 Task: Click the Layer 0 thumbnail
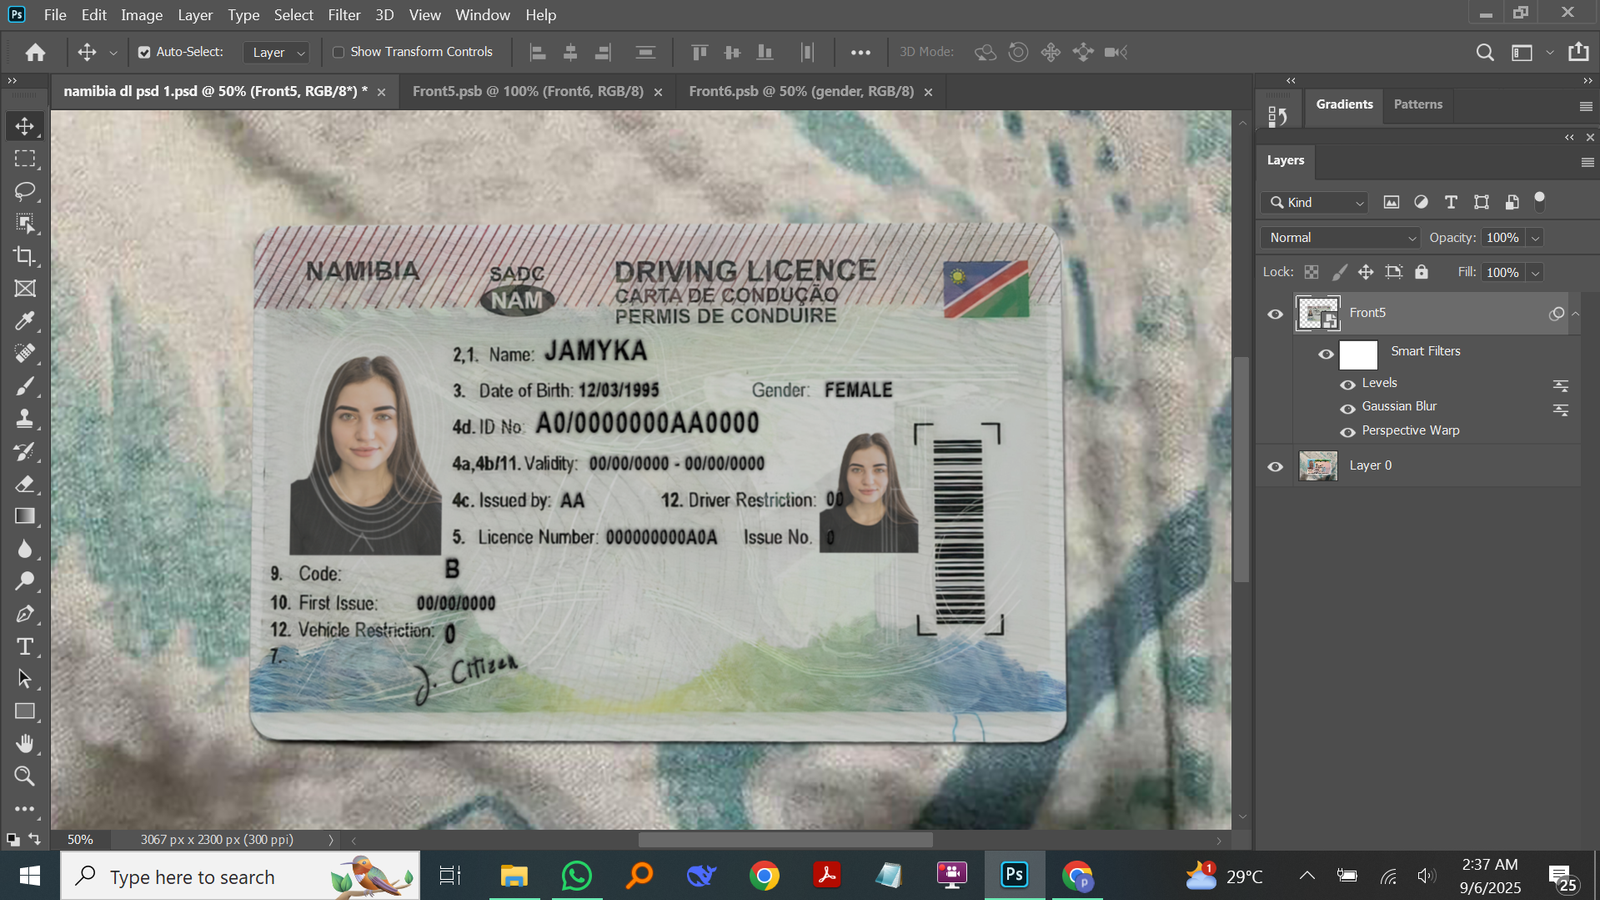point(1317,466)
